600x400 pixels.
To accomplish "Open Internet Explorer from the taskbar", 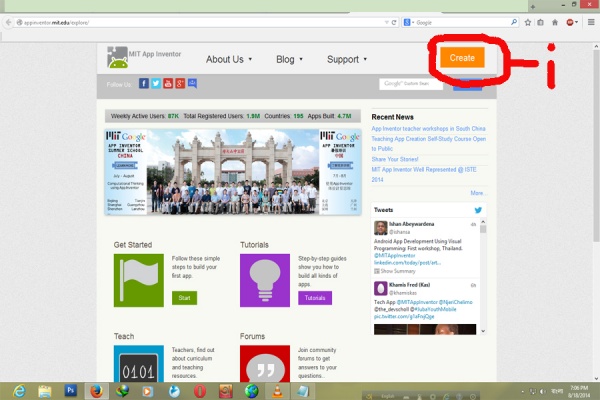I will coord(19,391).
